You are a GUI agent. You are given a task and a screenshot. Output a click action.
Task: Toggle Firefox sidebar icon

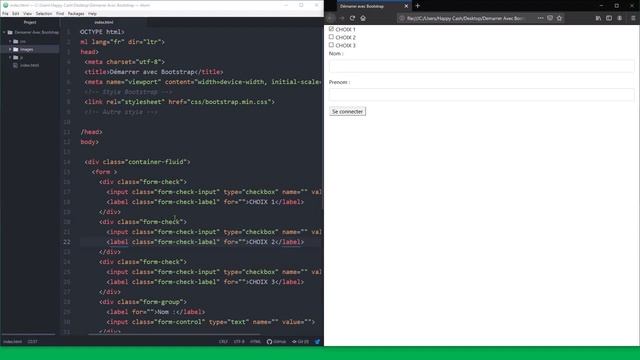[x=609, y=18]
